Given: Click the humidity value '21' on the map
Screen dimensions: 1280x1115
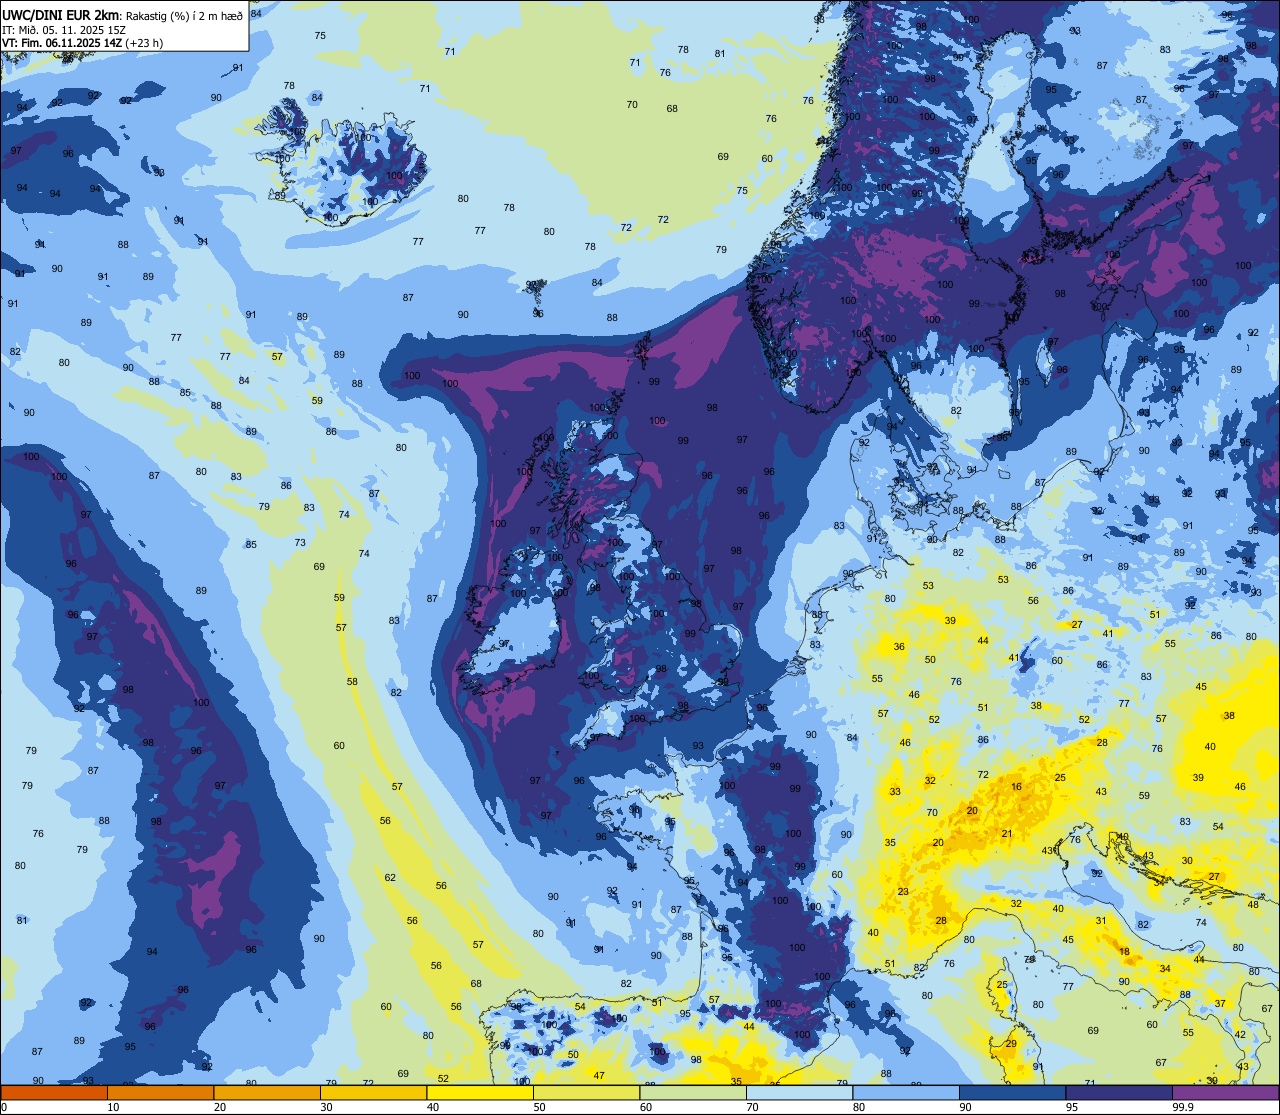Looking at the screenshot, I should pyautogui.click(x=1007, y=833).
